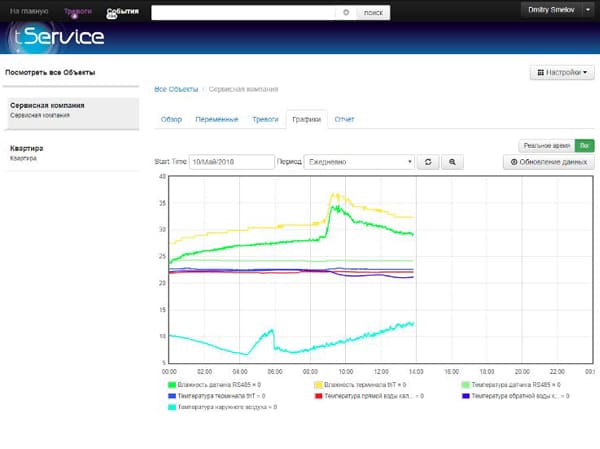Click the Start Time date field
Viewport: 600px width, 449px height.
(232, 162)
